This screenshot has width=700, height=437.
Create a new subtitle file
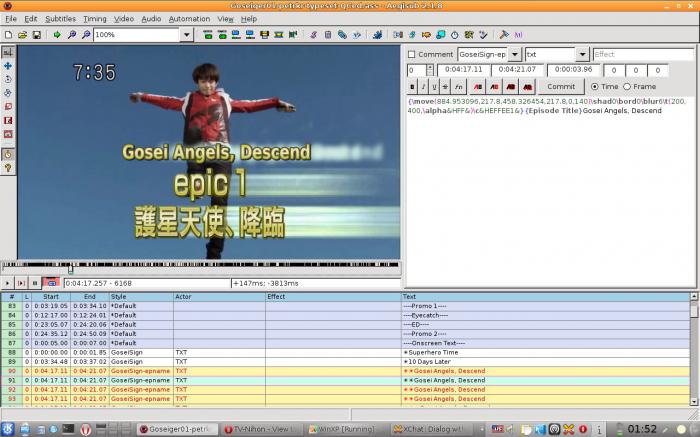8,34
